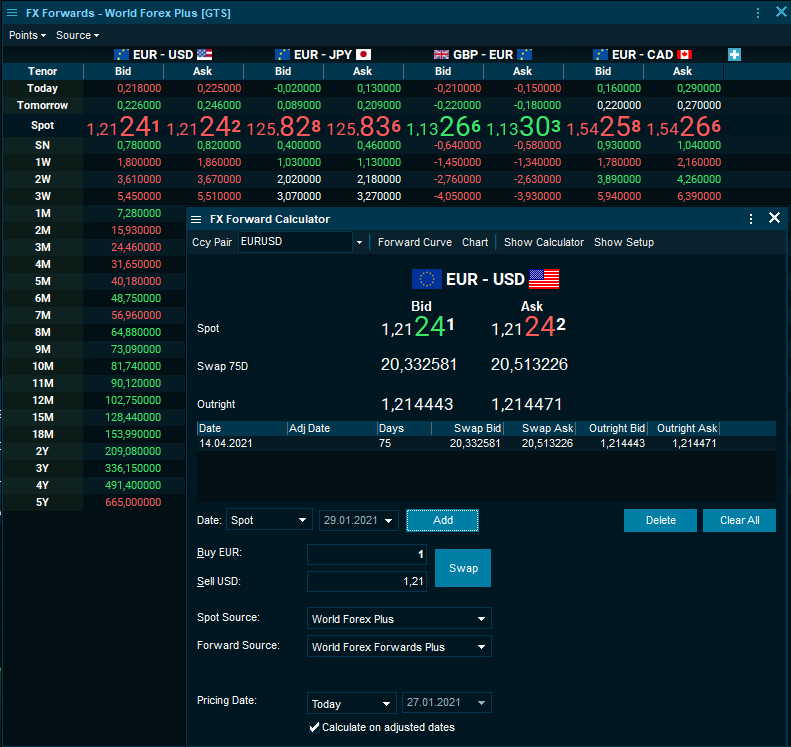This screenshot has width=791, height=747.
Task: Open the Source menu
Action: click(x=77, y=35)
